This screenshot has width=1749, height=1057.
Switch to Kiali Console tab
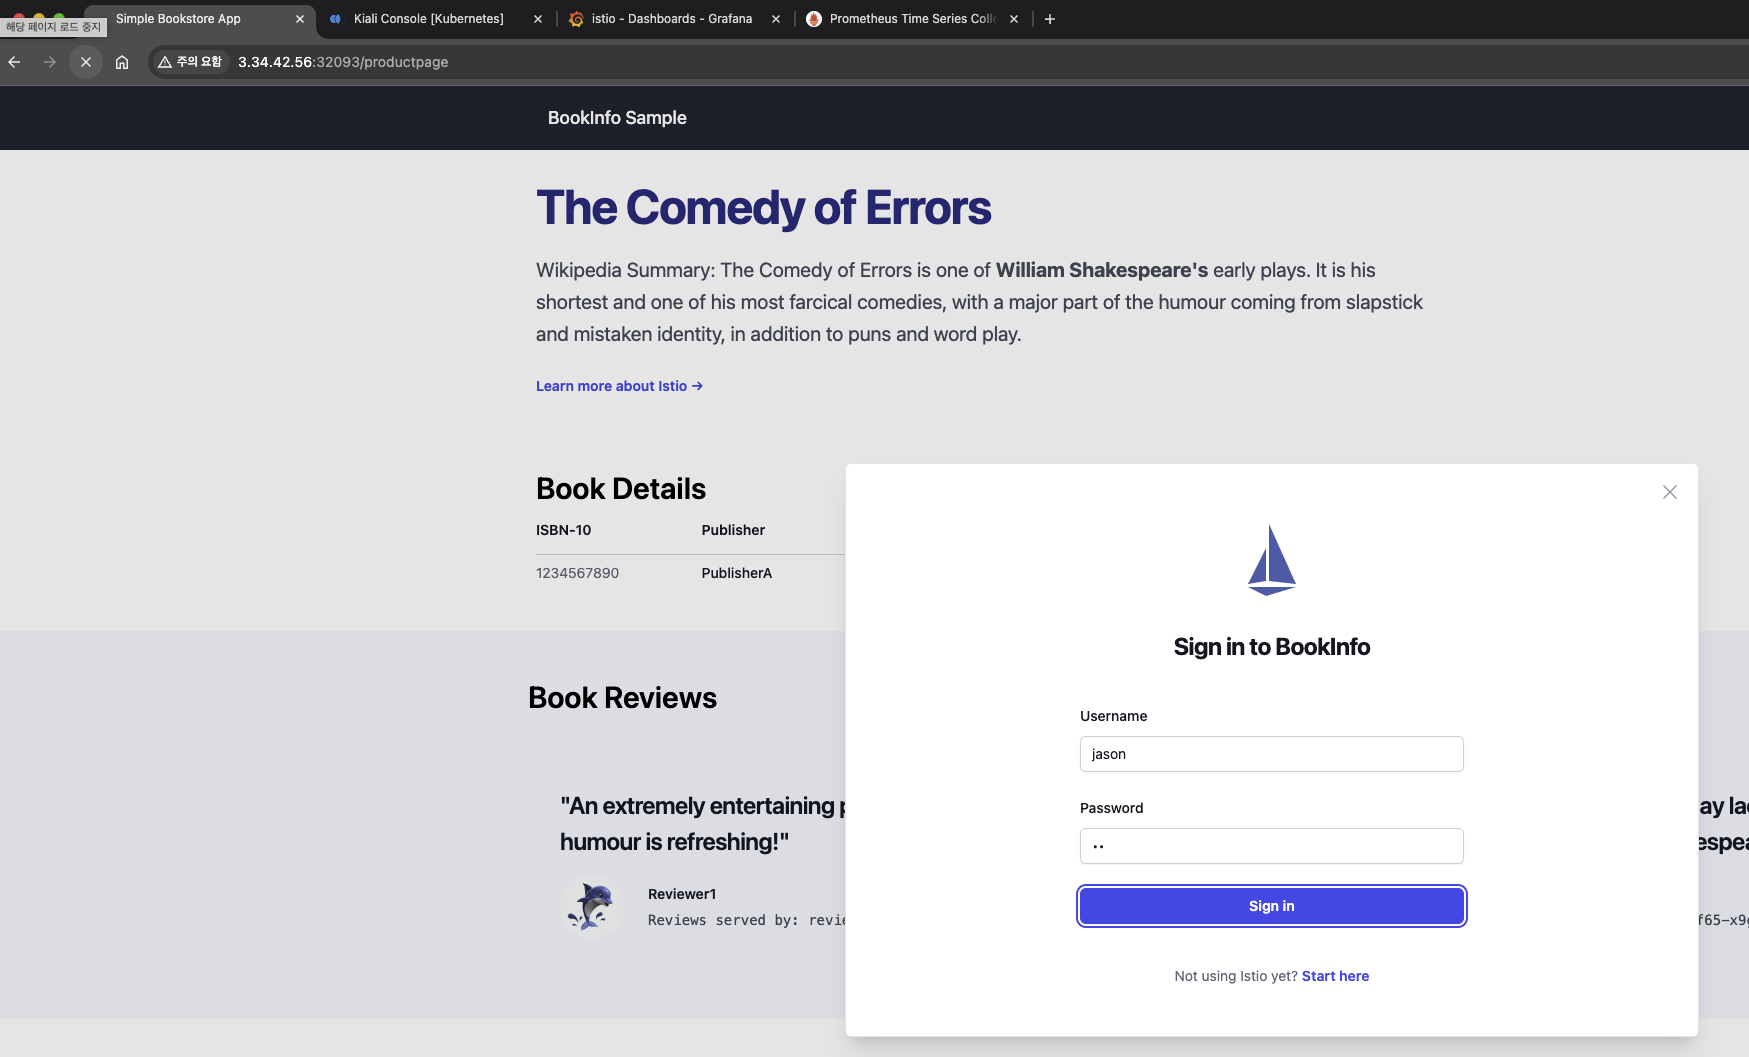[429, 19]
